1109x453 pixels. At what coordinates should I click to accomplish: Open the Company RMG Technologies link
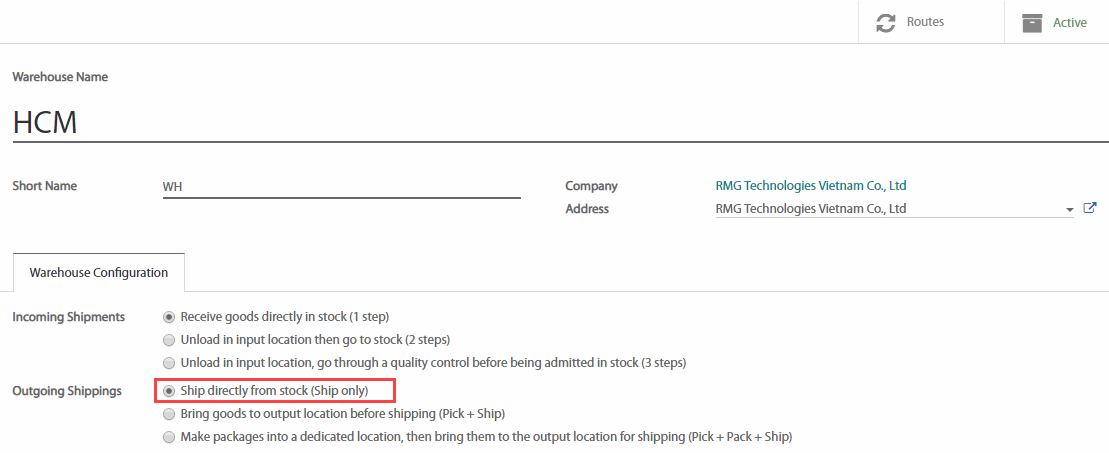click(810, 186)
